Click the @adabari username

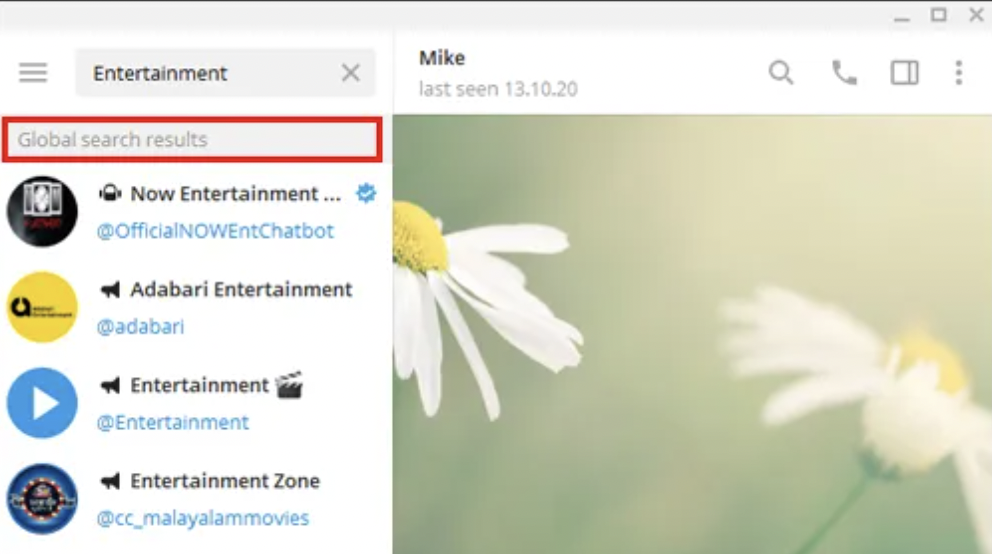pyautogui.click(x=140, y=327)
